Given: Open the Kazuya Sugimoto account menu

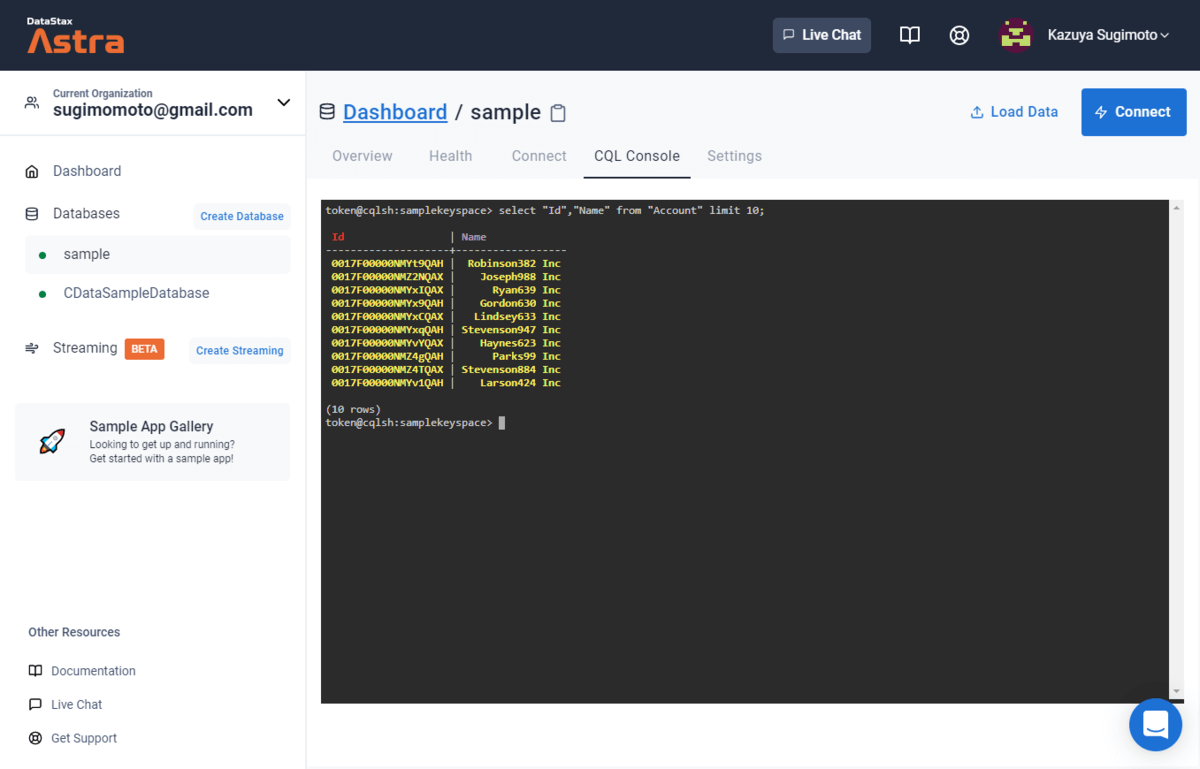Looking at the screenshot, I should click(x=1108, y=35).
